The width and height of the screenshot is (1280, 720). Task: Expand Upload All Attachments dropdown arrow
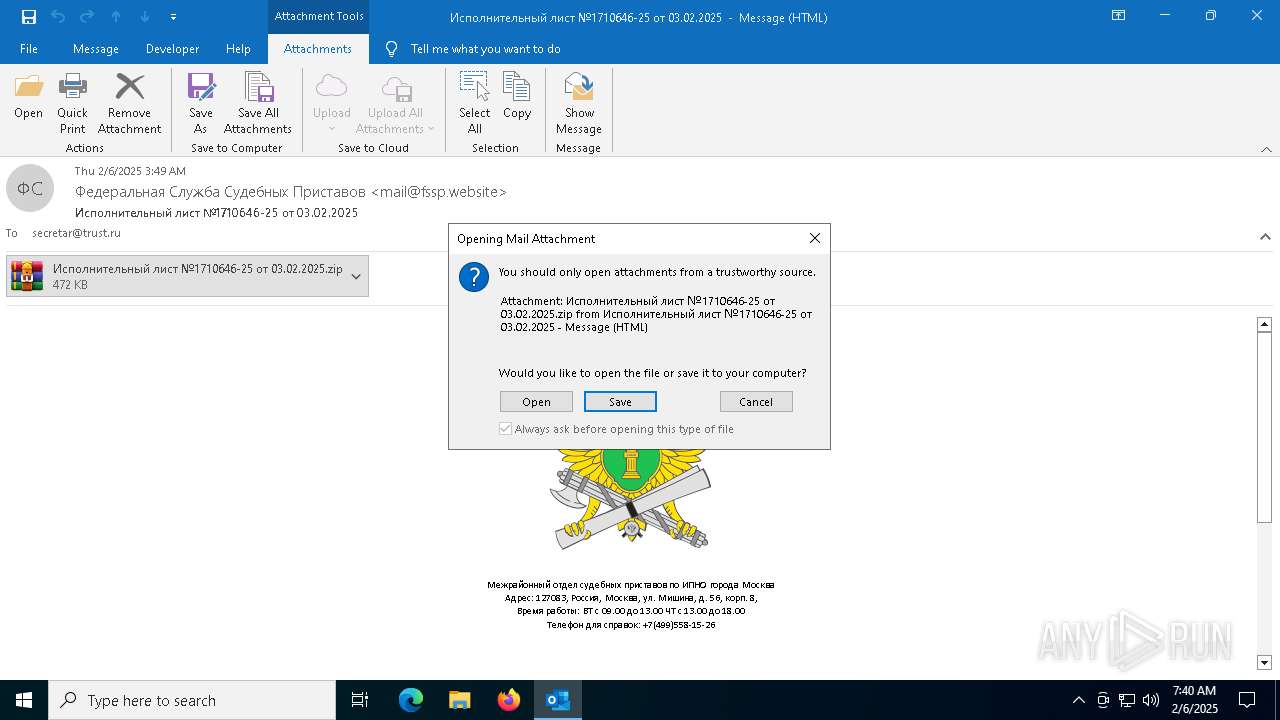click(x=431, y=129)
